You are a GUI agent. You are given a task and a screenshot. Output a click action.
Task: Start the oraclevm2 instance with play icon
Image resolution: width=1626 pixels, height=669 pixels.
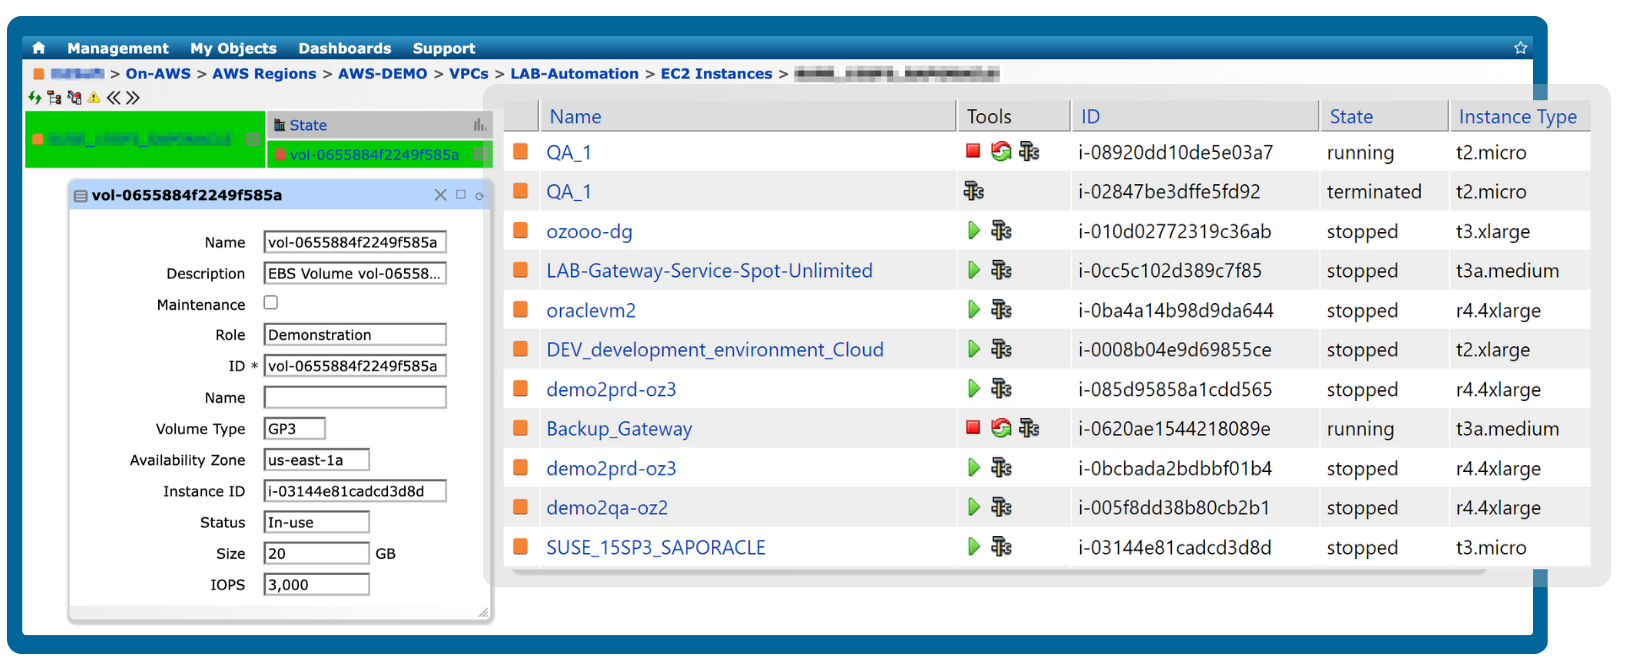974,310
